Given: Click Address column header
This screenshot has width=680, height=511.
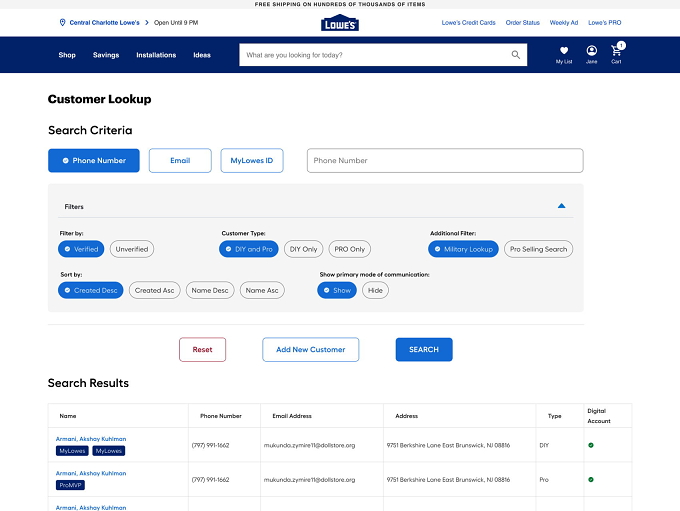Looking at the screenshot, I should click(x=406, y=416).
